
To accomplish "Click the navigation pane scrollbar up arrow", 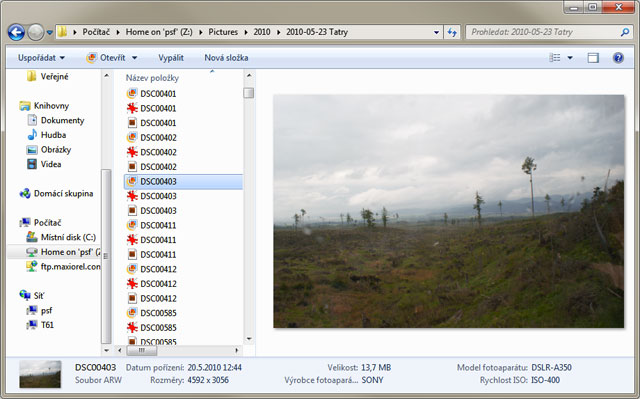I will click(107, 75).
